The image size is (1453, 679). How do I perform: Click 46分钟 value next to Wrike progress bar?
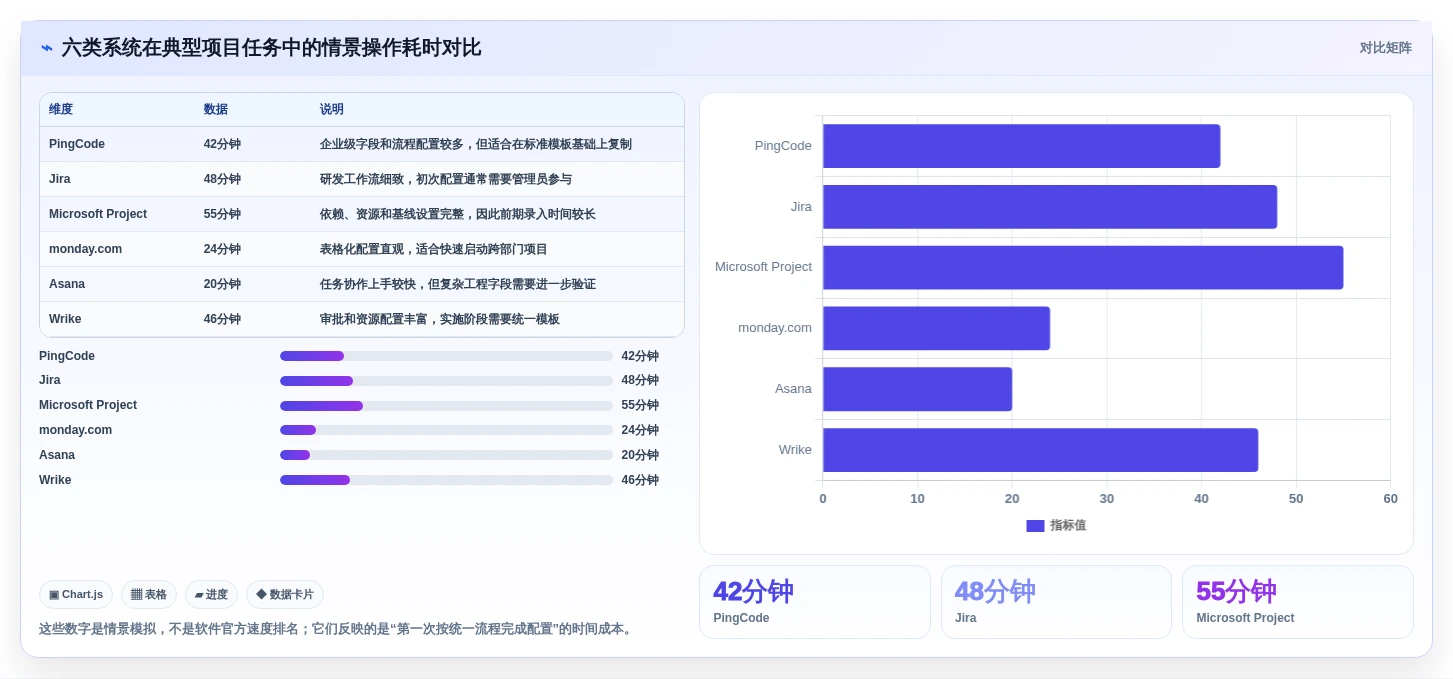[x=640, y=480]
